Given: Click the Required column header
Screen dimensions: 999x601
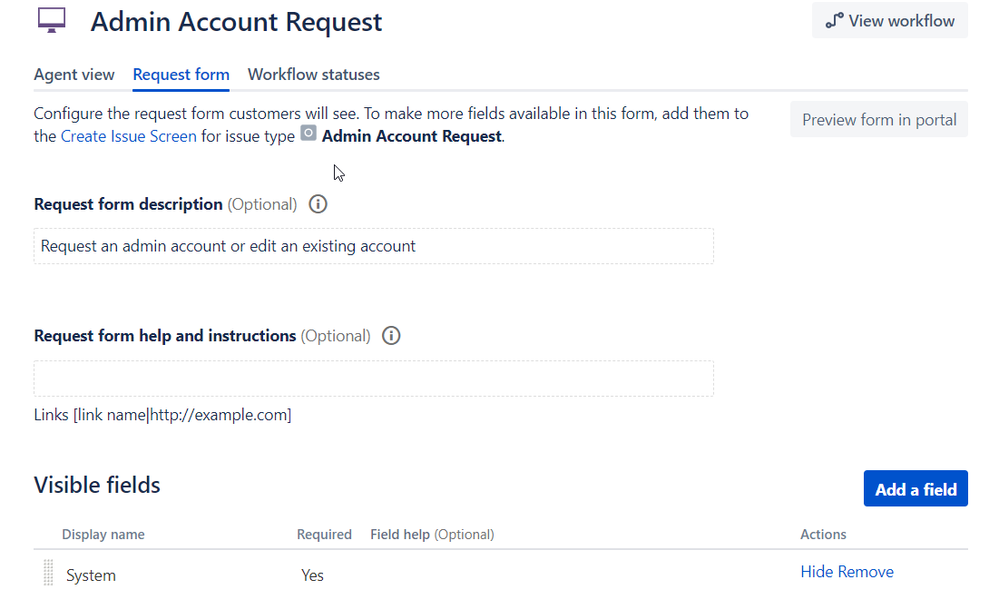Looking at the screenshot, I should click(x=324, y=534).
